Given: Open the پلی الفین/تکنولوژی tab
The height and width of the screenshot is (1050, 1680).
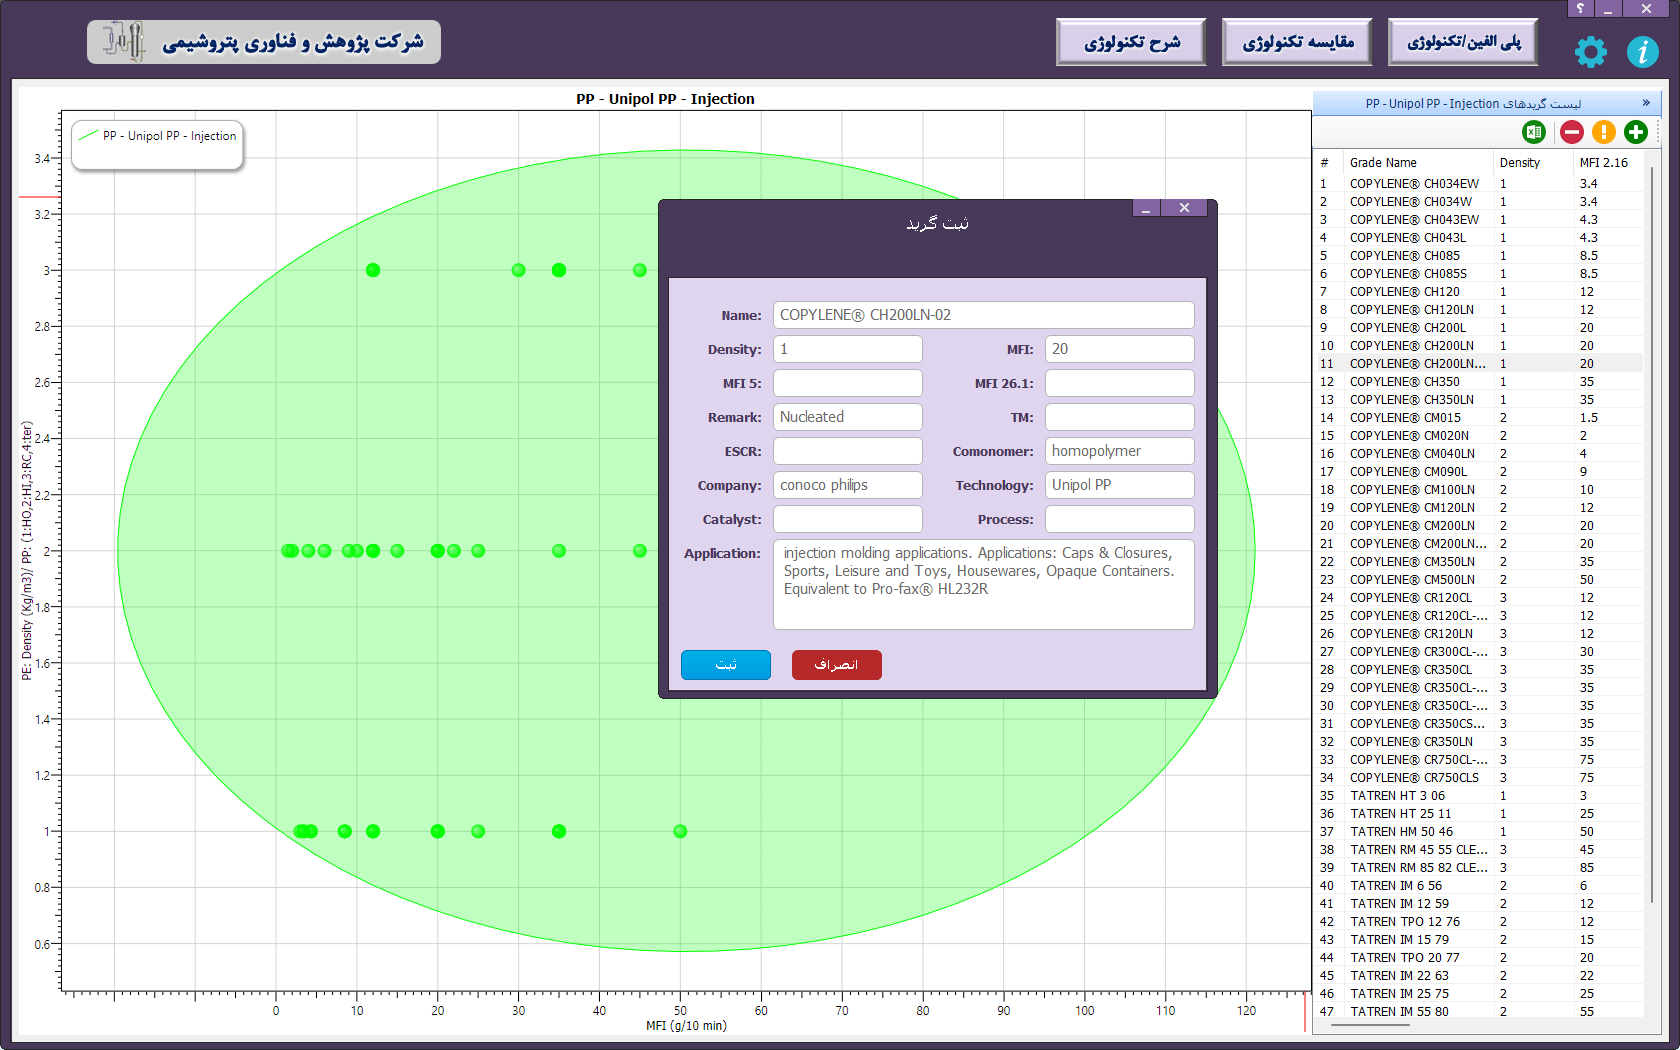Looking at the screenshot, I should click(1463, 42).
